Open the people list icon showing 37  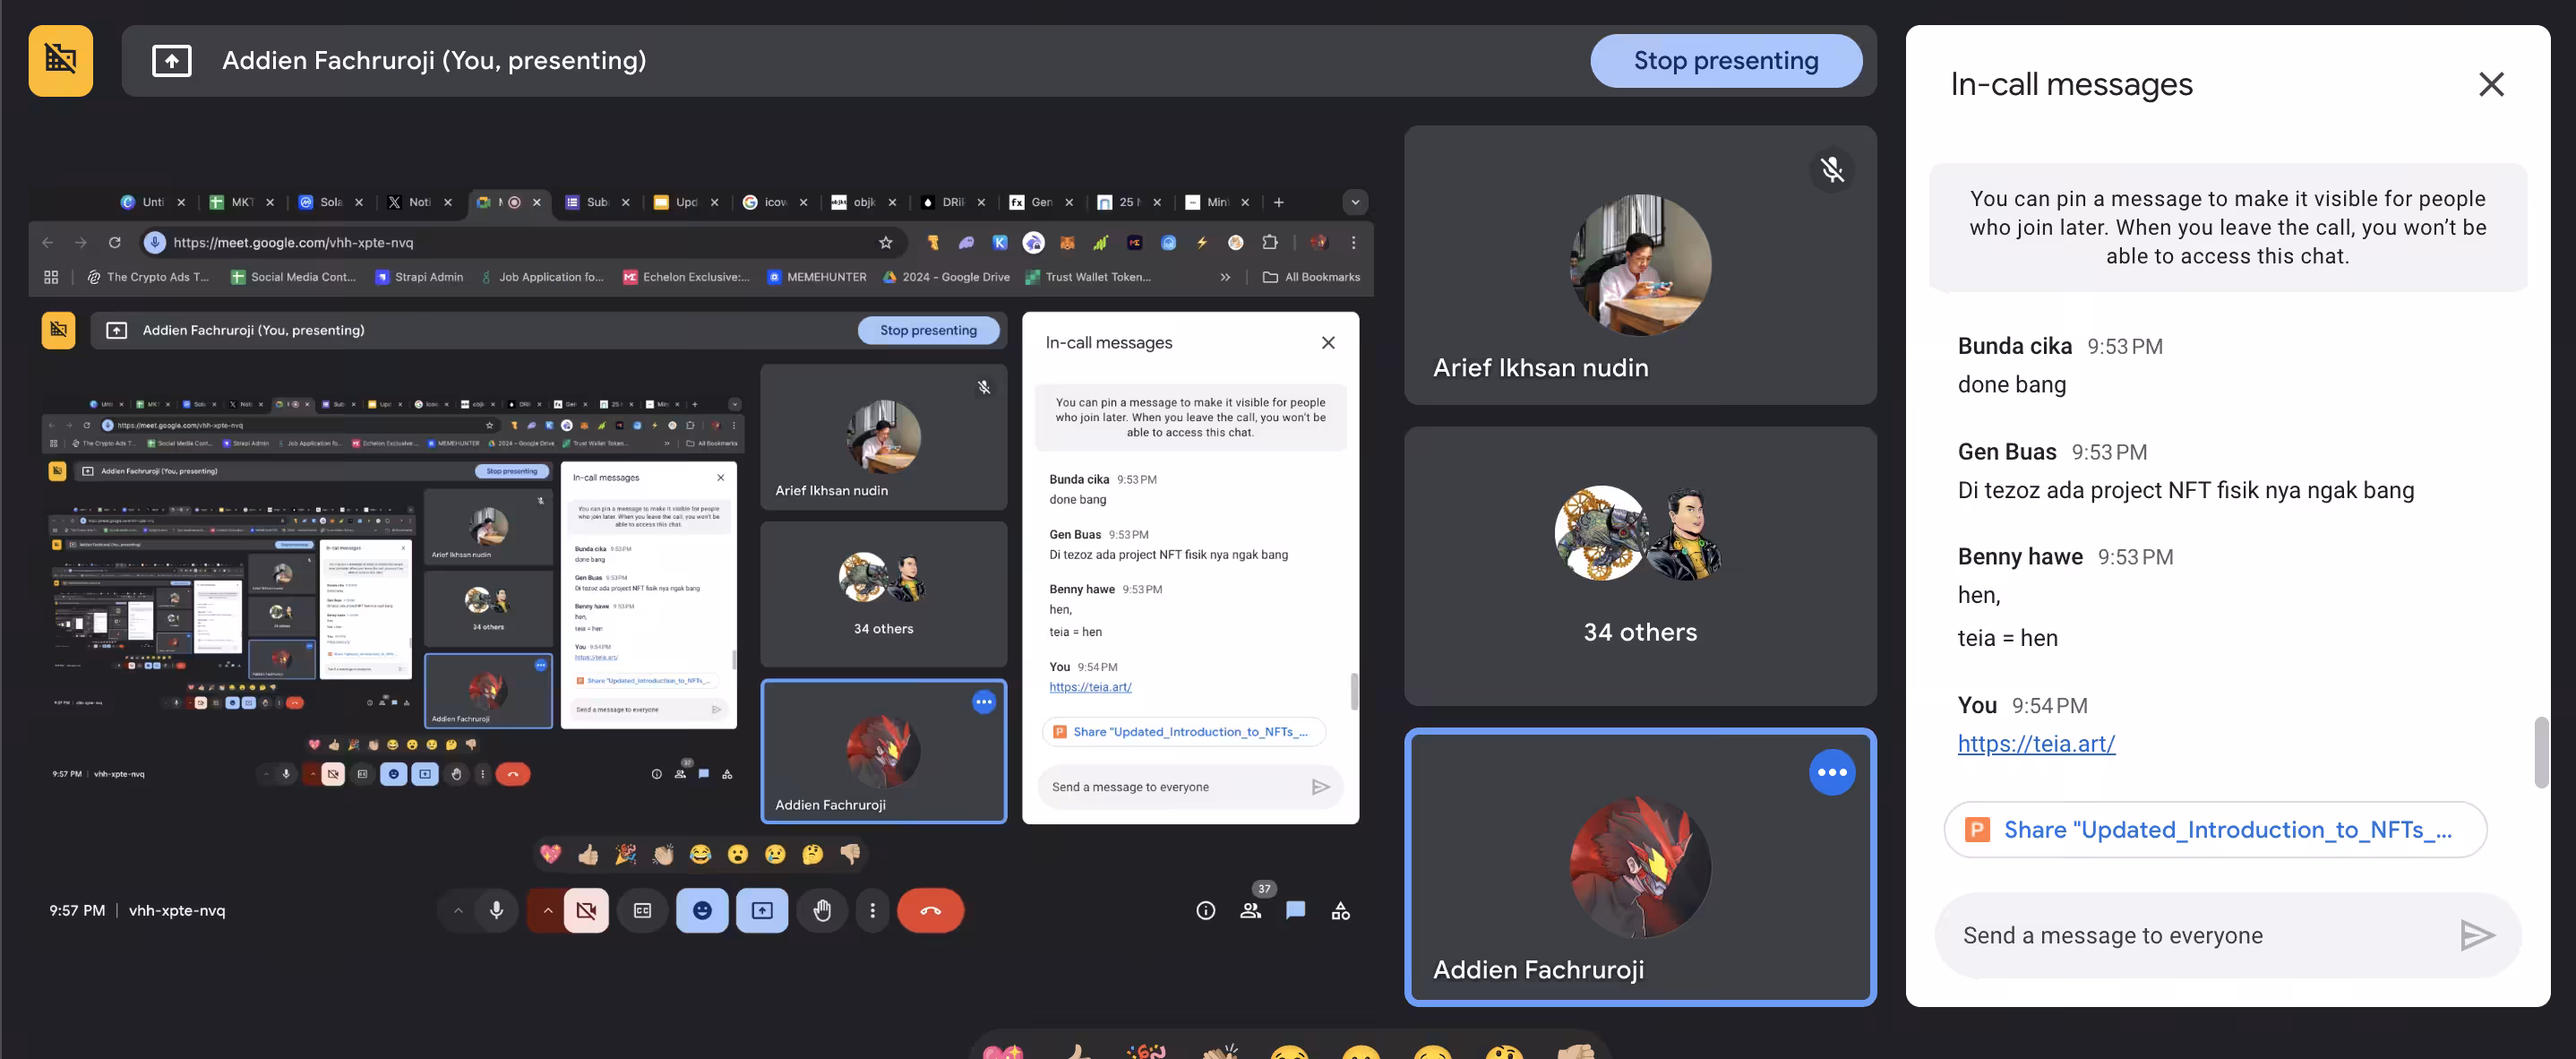pyautogui.click(x=1250, y=910)
